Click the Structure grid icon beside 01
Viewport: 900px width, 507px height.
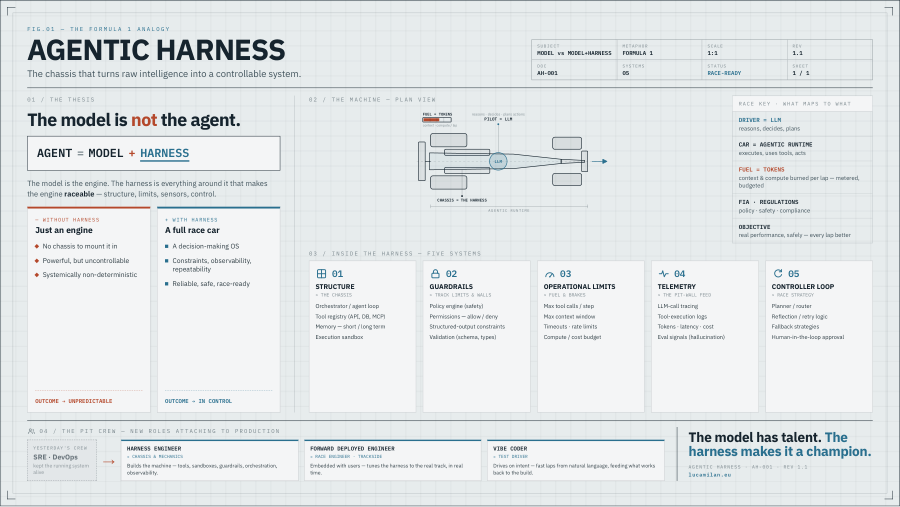[x=321, y=274]
